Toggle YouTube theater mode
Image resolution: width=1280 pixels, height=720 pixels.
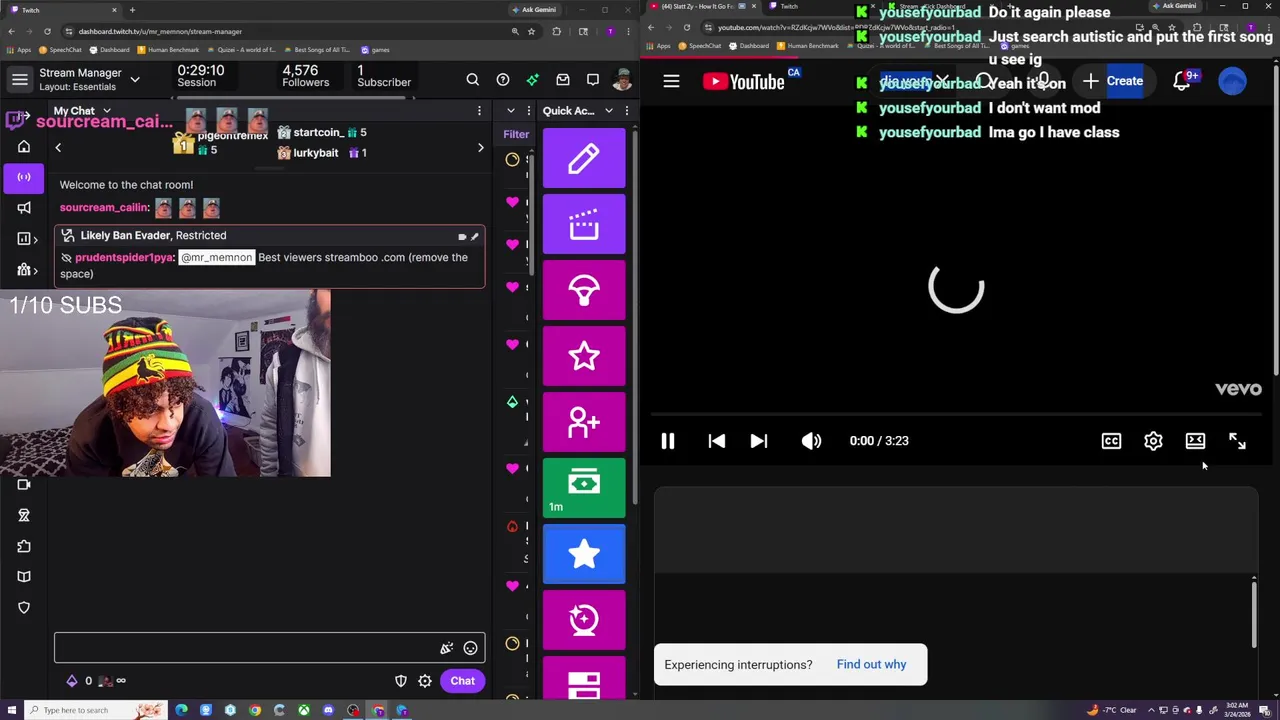point(1195,441)
